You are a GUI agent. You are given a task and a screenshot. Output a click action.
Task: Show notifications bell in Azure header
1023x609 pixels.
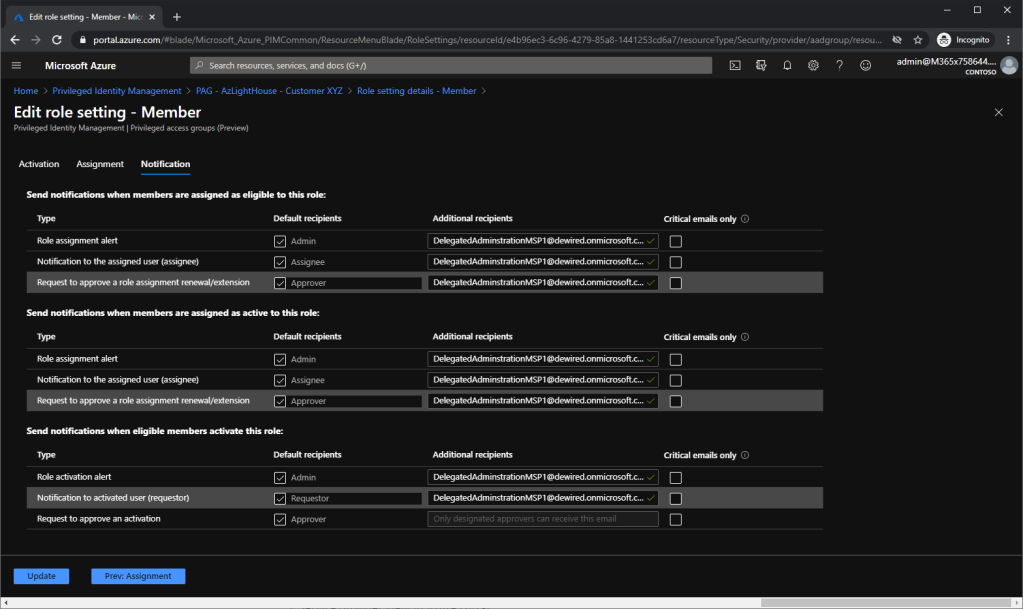pos(787,65)
